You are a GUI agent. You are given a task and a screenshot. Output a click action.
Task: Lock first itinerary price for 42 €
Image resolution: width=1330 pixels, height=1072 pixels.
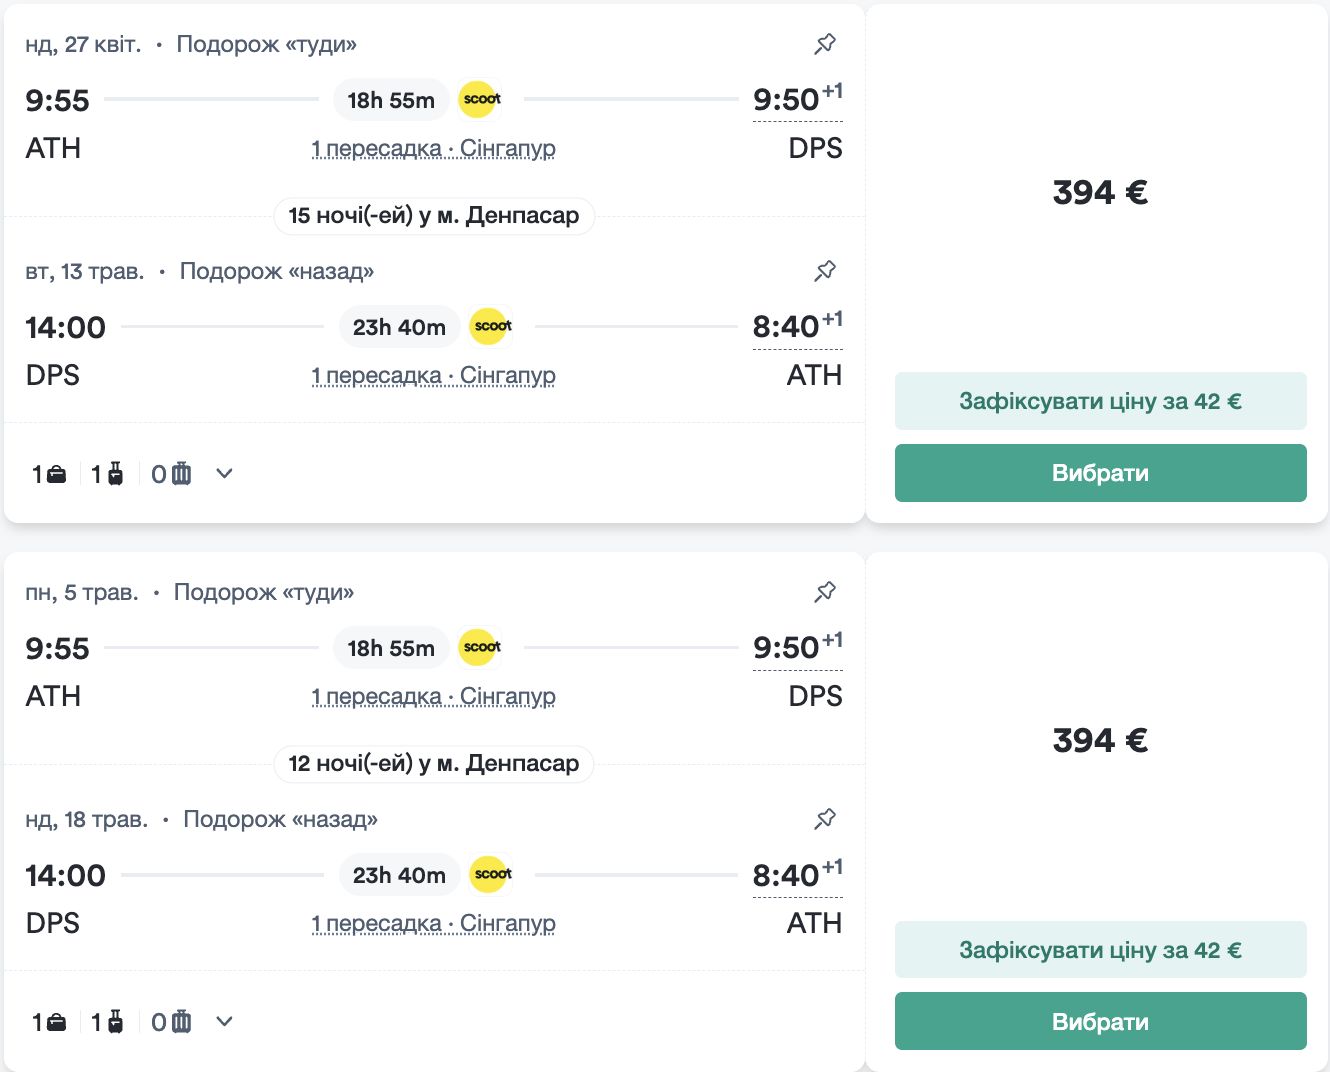pos(1100,401)
